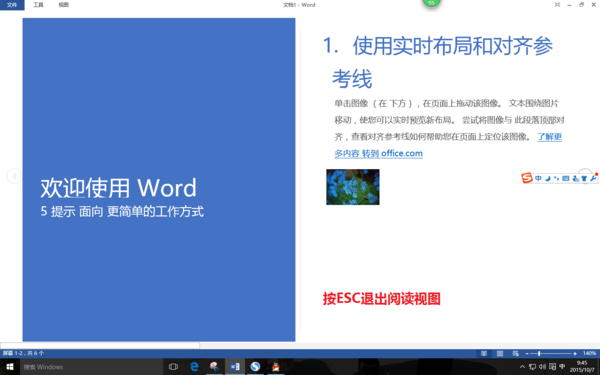Open the Windows Start menu
The height and width of the screenshot is (375, 600).
pyautogui.click(x=10, y=367)
